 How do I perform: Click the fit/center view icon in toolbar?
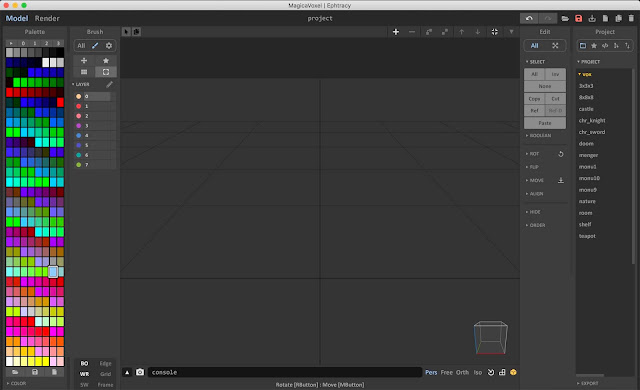pyautogui.click(x=494, y=32)
